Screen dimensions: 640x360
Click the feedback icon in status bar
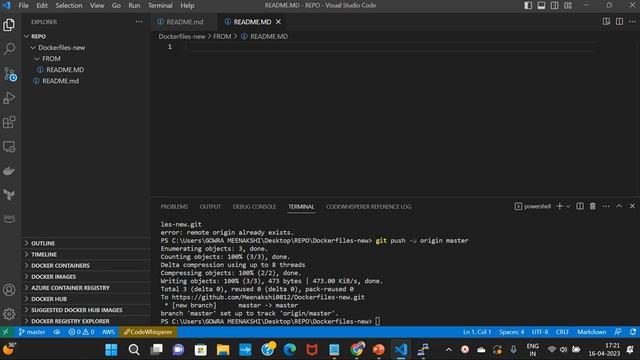point(618,332)
